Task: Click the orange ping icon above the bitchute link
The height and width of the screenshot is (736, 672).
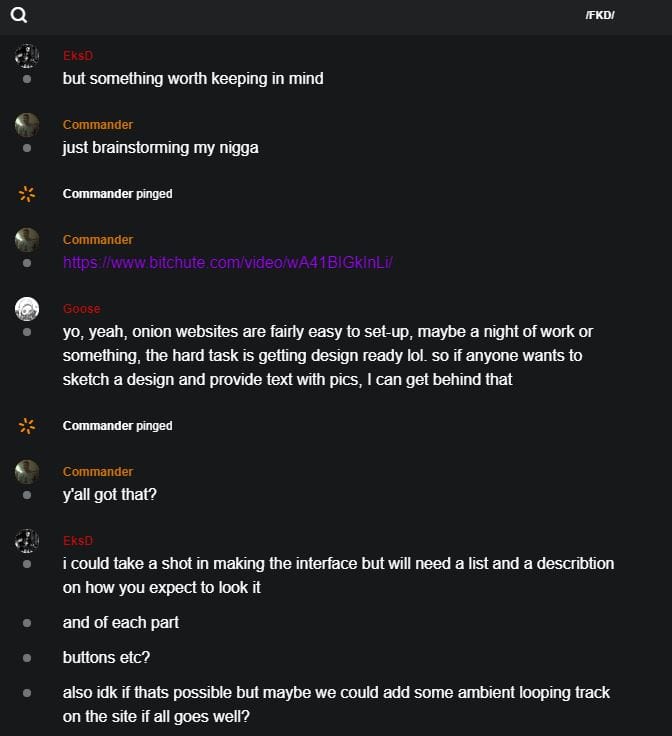Action: (x=27, y=194)
